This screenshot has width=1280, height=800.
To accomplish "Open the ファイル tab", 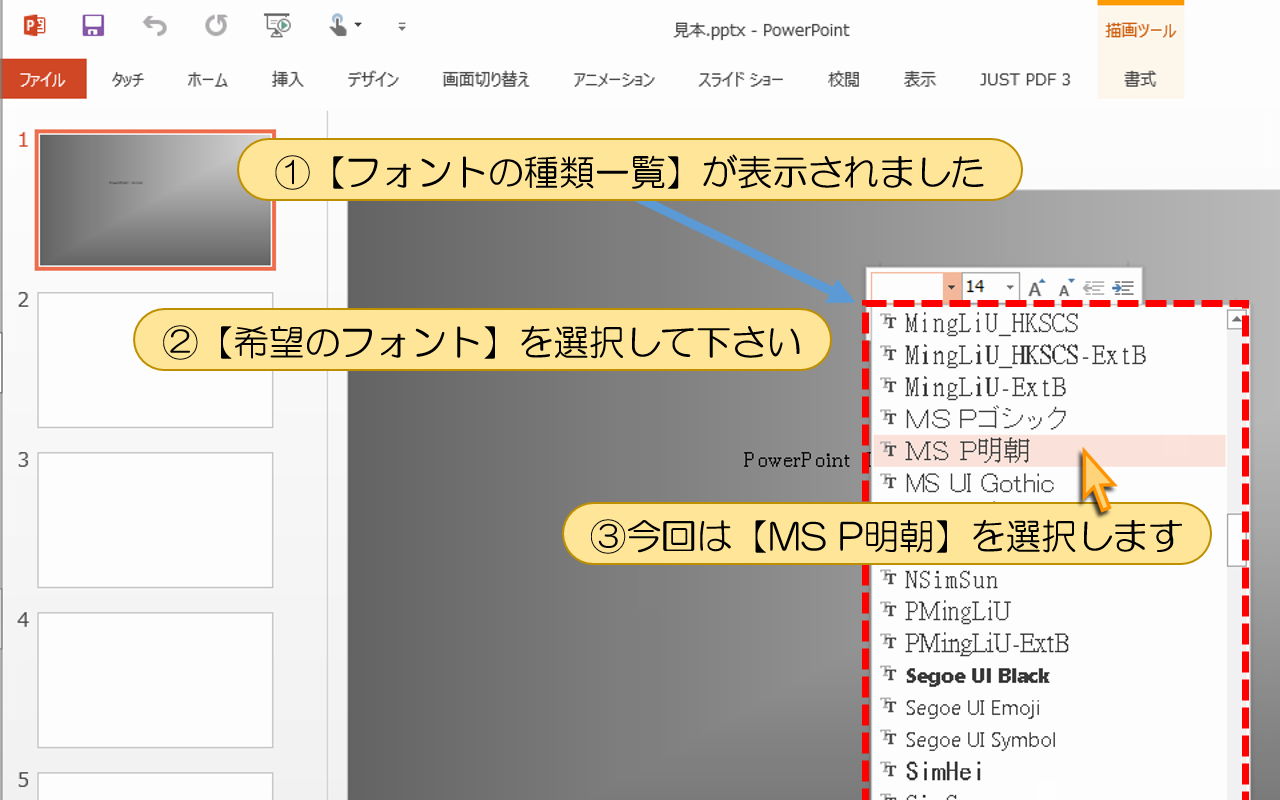I will [43, 80].
